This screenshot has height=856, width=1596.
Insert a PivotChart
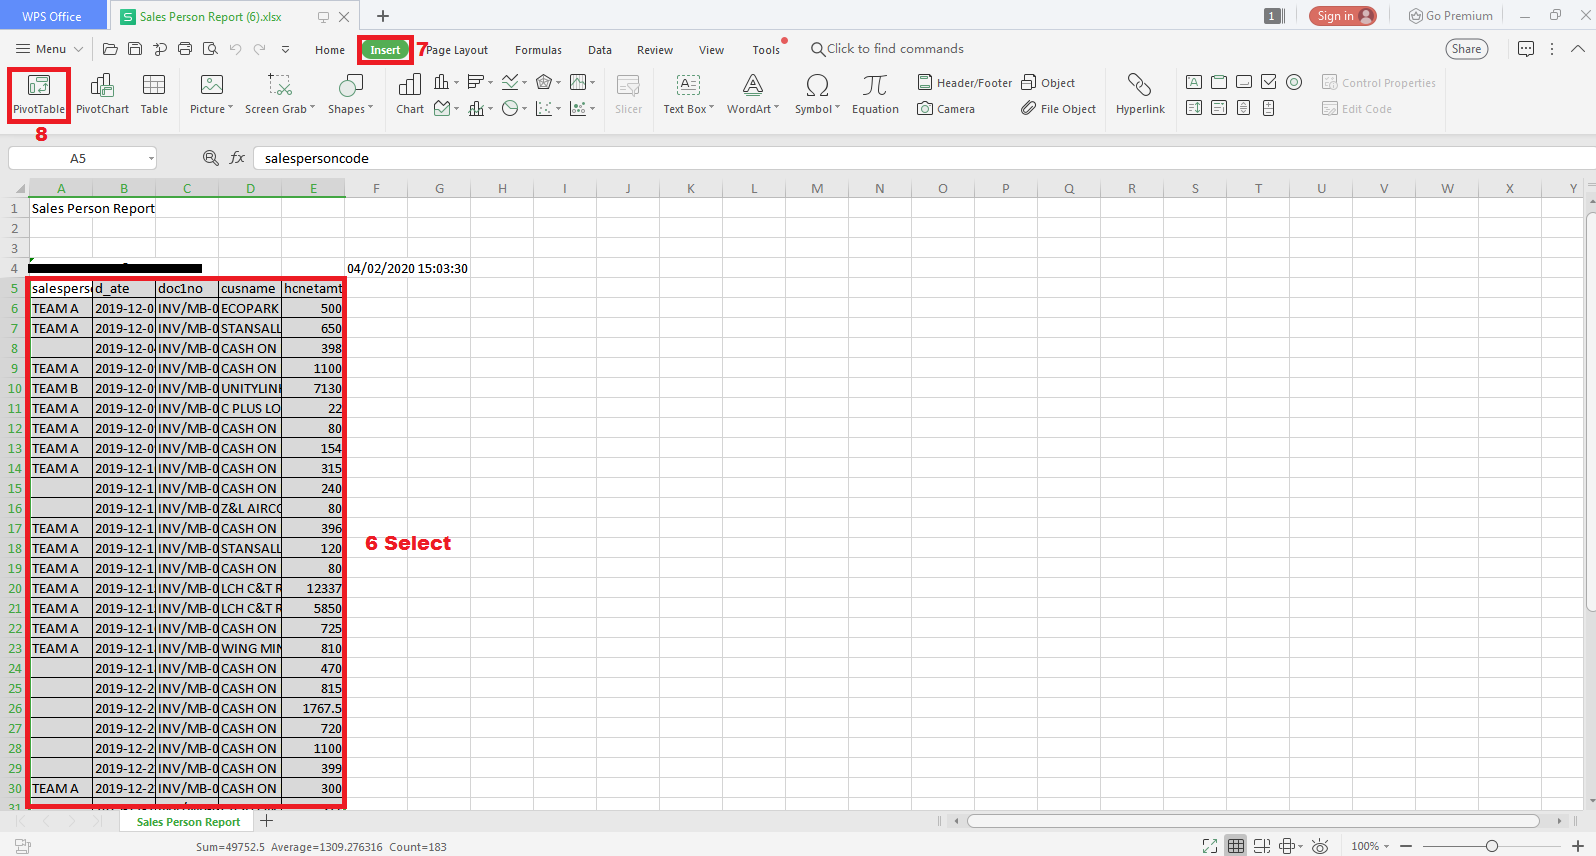[x=102, y=94]
